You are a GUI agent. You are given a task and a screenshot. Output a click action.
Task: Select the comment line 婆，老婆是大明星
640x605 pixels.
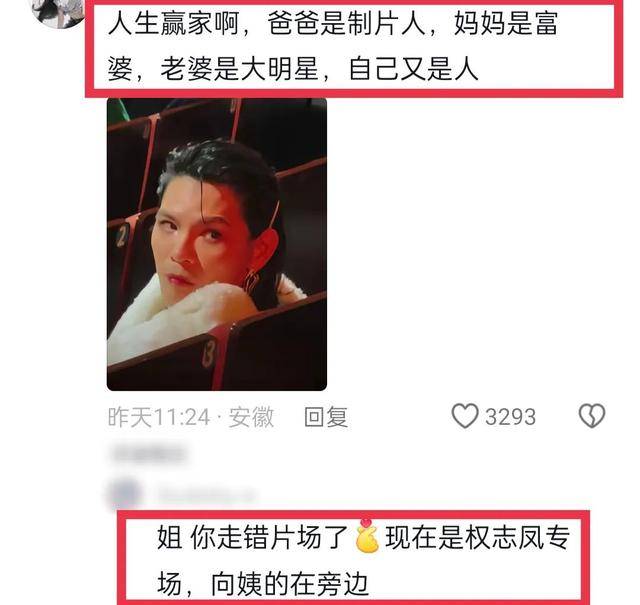pos(293,68)
